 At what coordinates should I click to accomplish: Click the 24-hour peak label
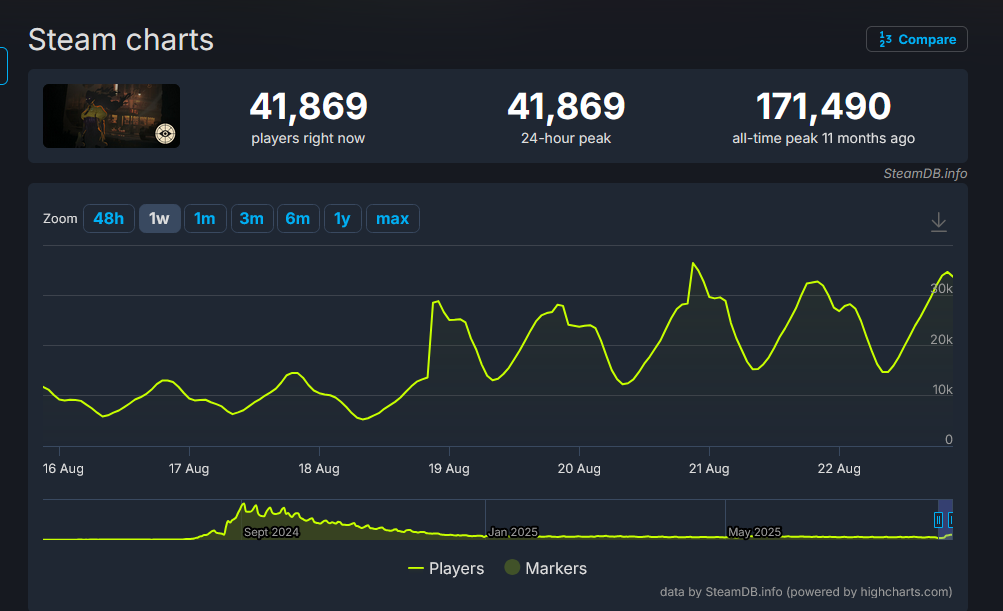[565, 138]
